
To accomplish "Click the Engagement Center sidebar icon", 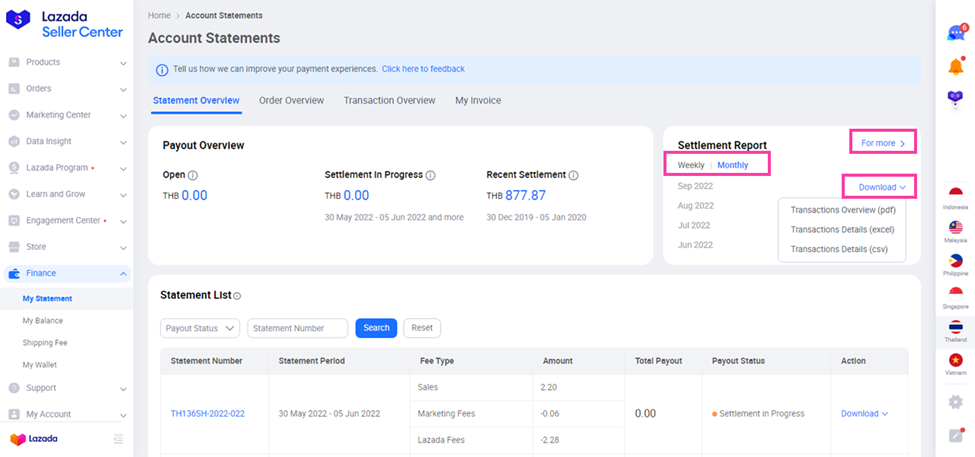I will point(14,220).
